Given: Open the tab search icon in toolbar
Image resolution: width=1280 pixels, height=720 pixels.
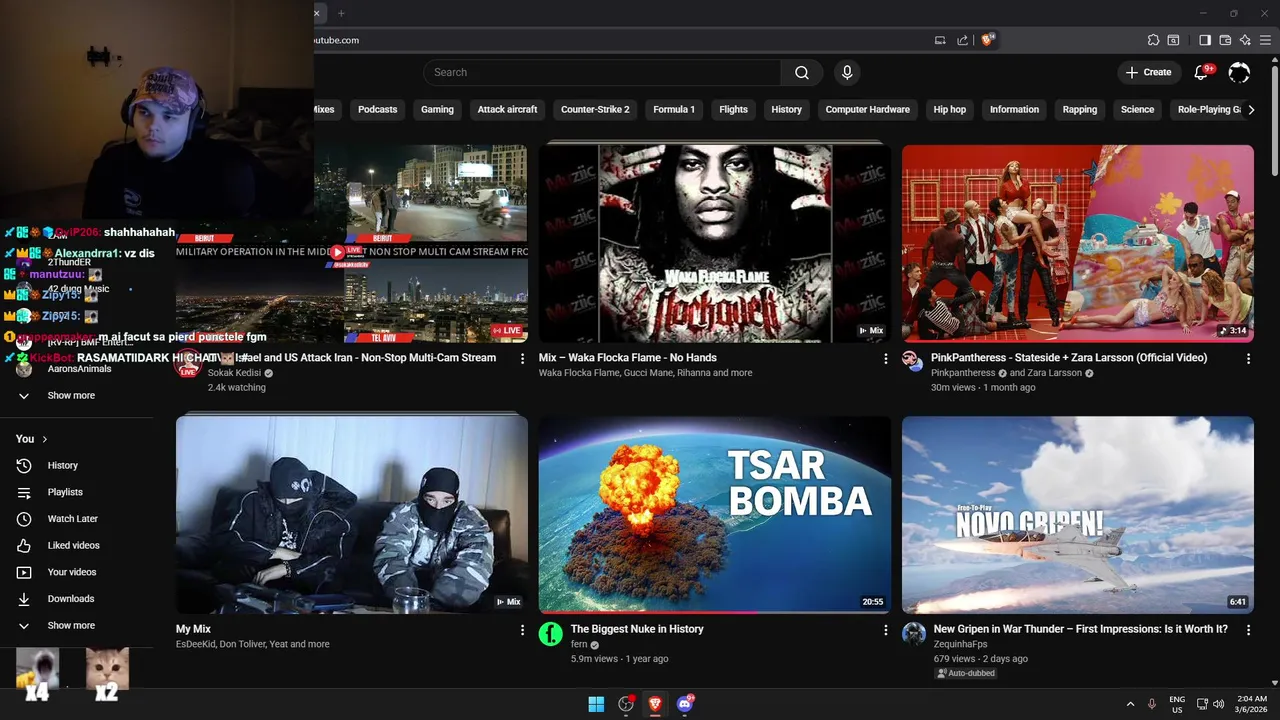Looking at the screenshot, I should 1174,40.
